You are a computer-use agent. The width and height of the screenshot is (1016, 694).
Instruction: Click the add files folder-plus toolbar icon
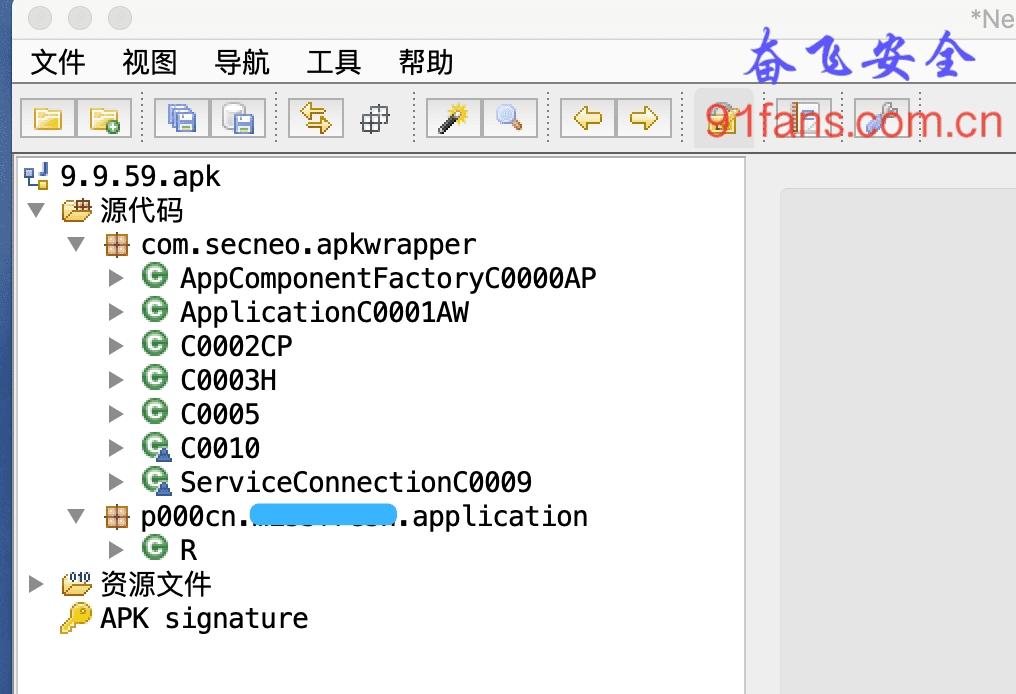point(104,118)
